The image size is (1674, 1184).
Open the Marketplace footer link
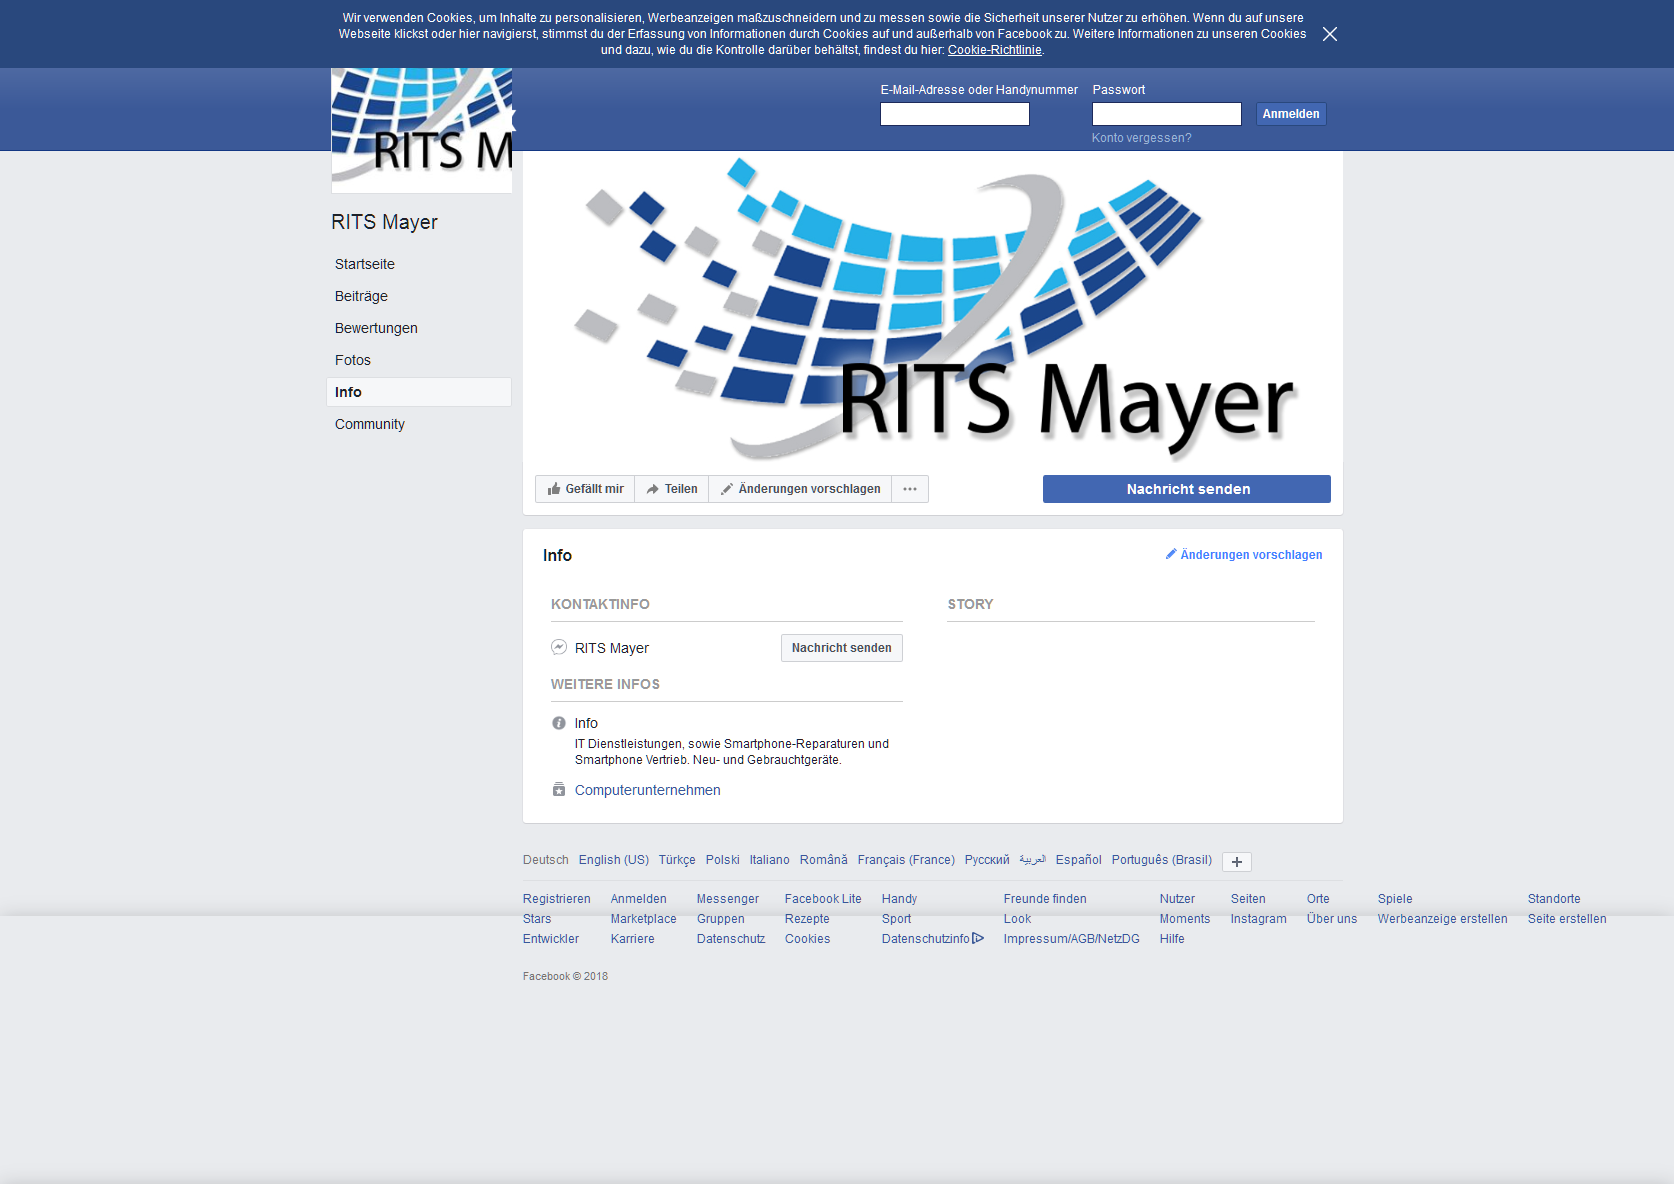pyautogui.click(x=643, y=919)
